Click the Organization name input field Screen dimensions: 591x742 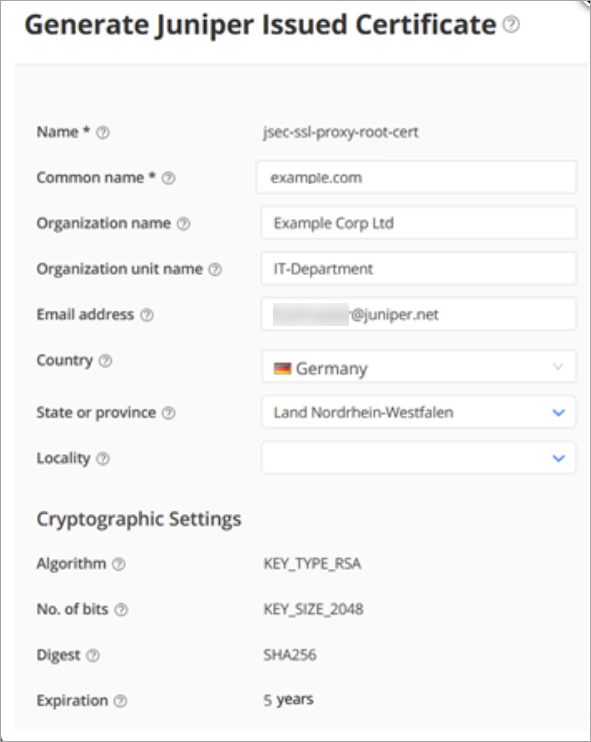click(419, 223)
